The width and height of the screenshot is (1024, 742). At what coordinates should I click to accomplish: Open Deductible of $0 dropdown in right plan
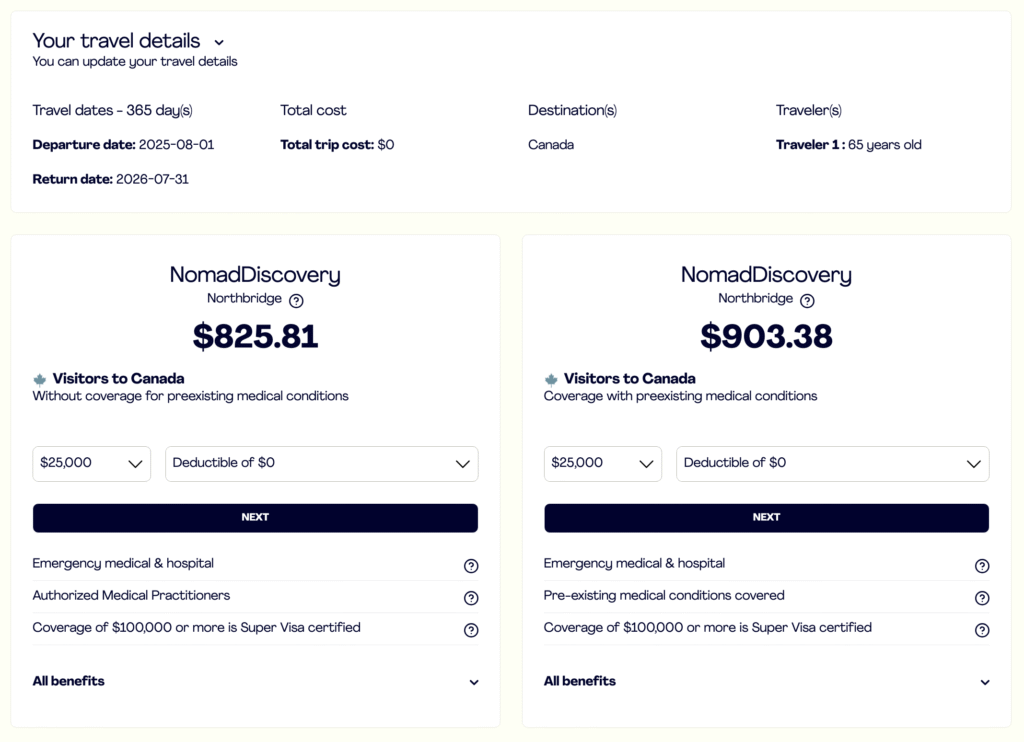pos(832,464)
